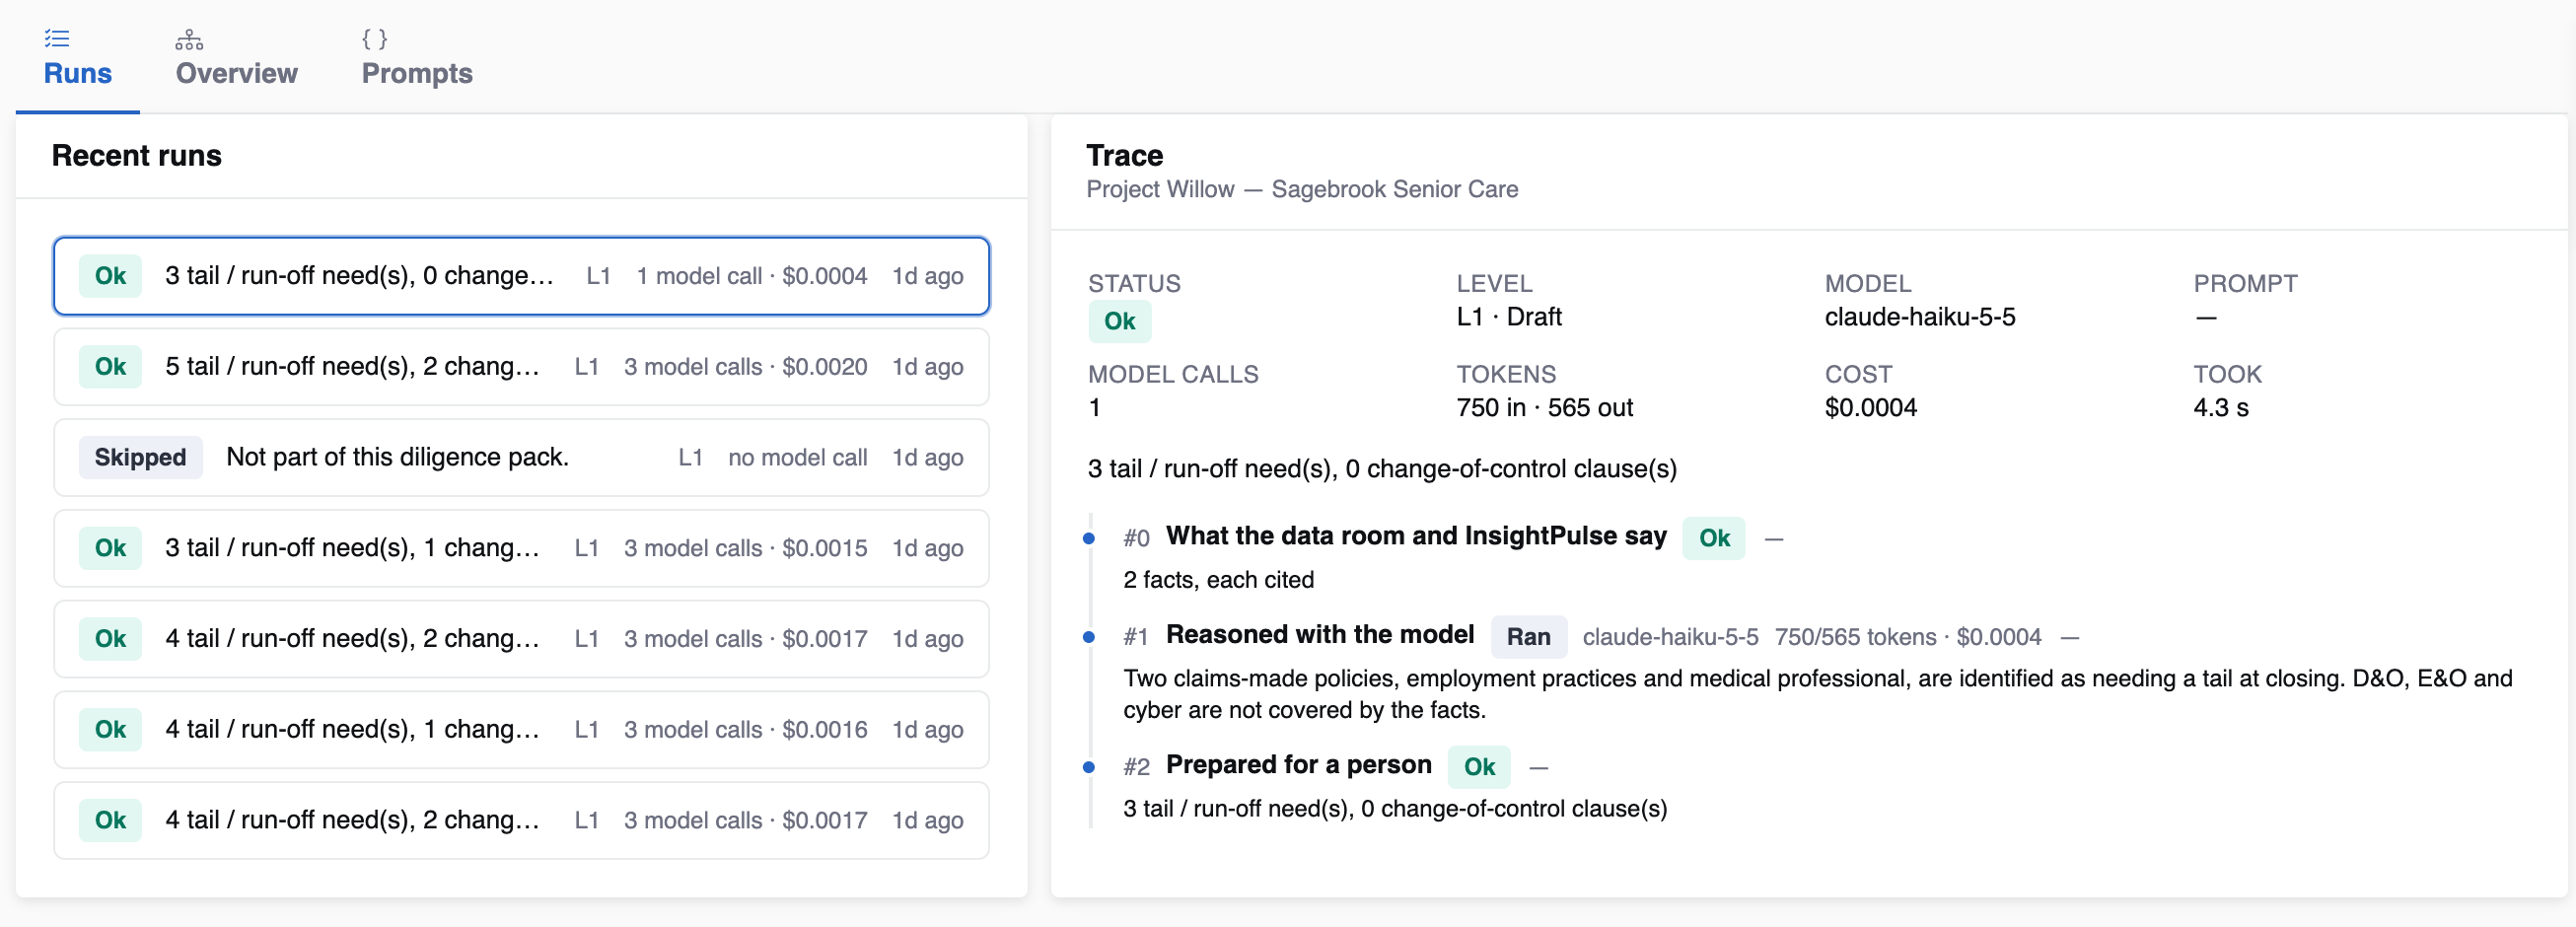Switch to the Overview tab
Viewport: 2576px width, 927px height.
click(236, 57)
